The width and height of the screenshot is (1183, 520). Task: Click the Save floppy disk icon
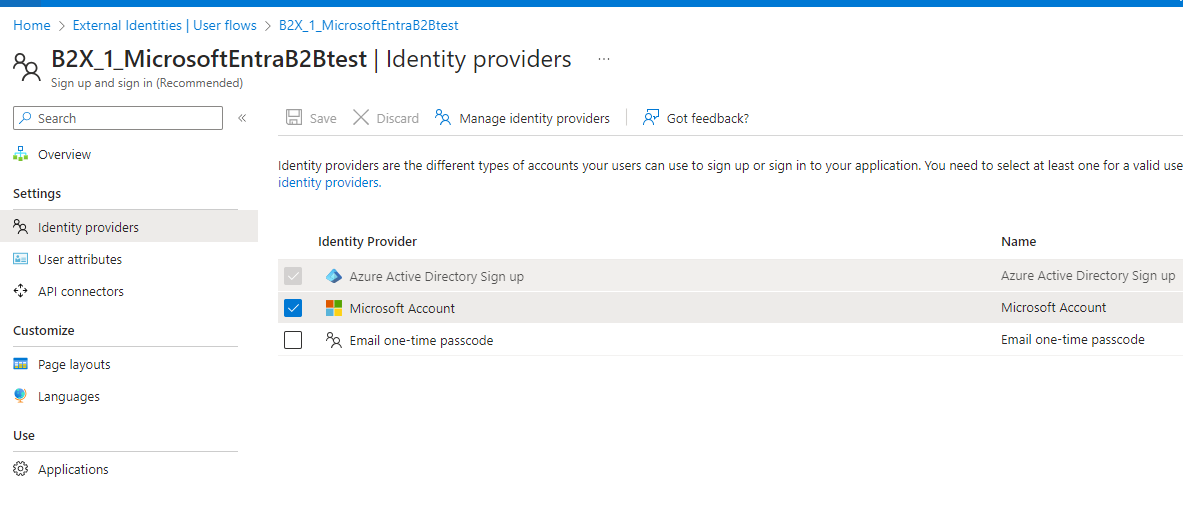coord(293,118)
